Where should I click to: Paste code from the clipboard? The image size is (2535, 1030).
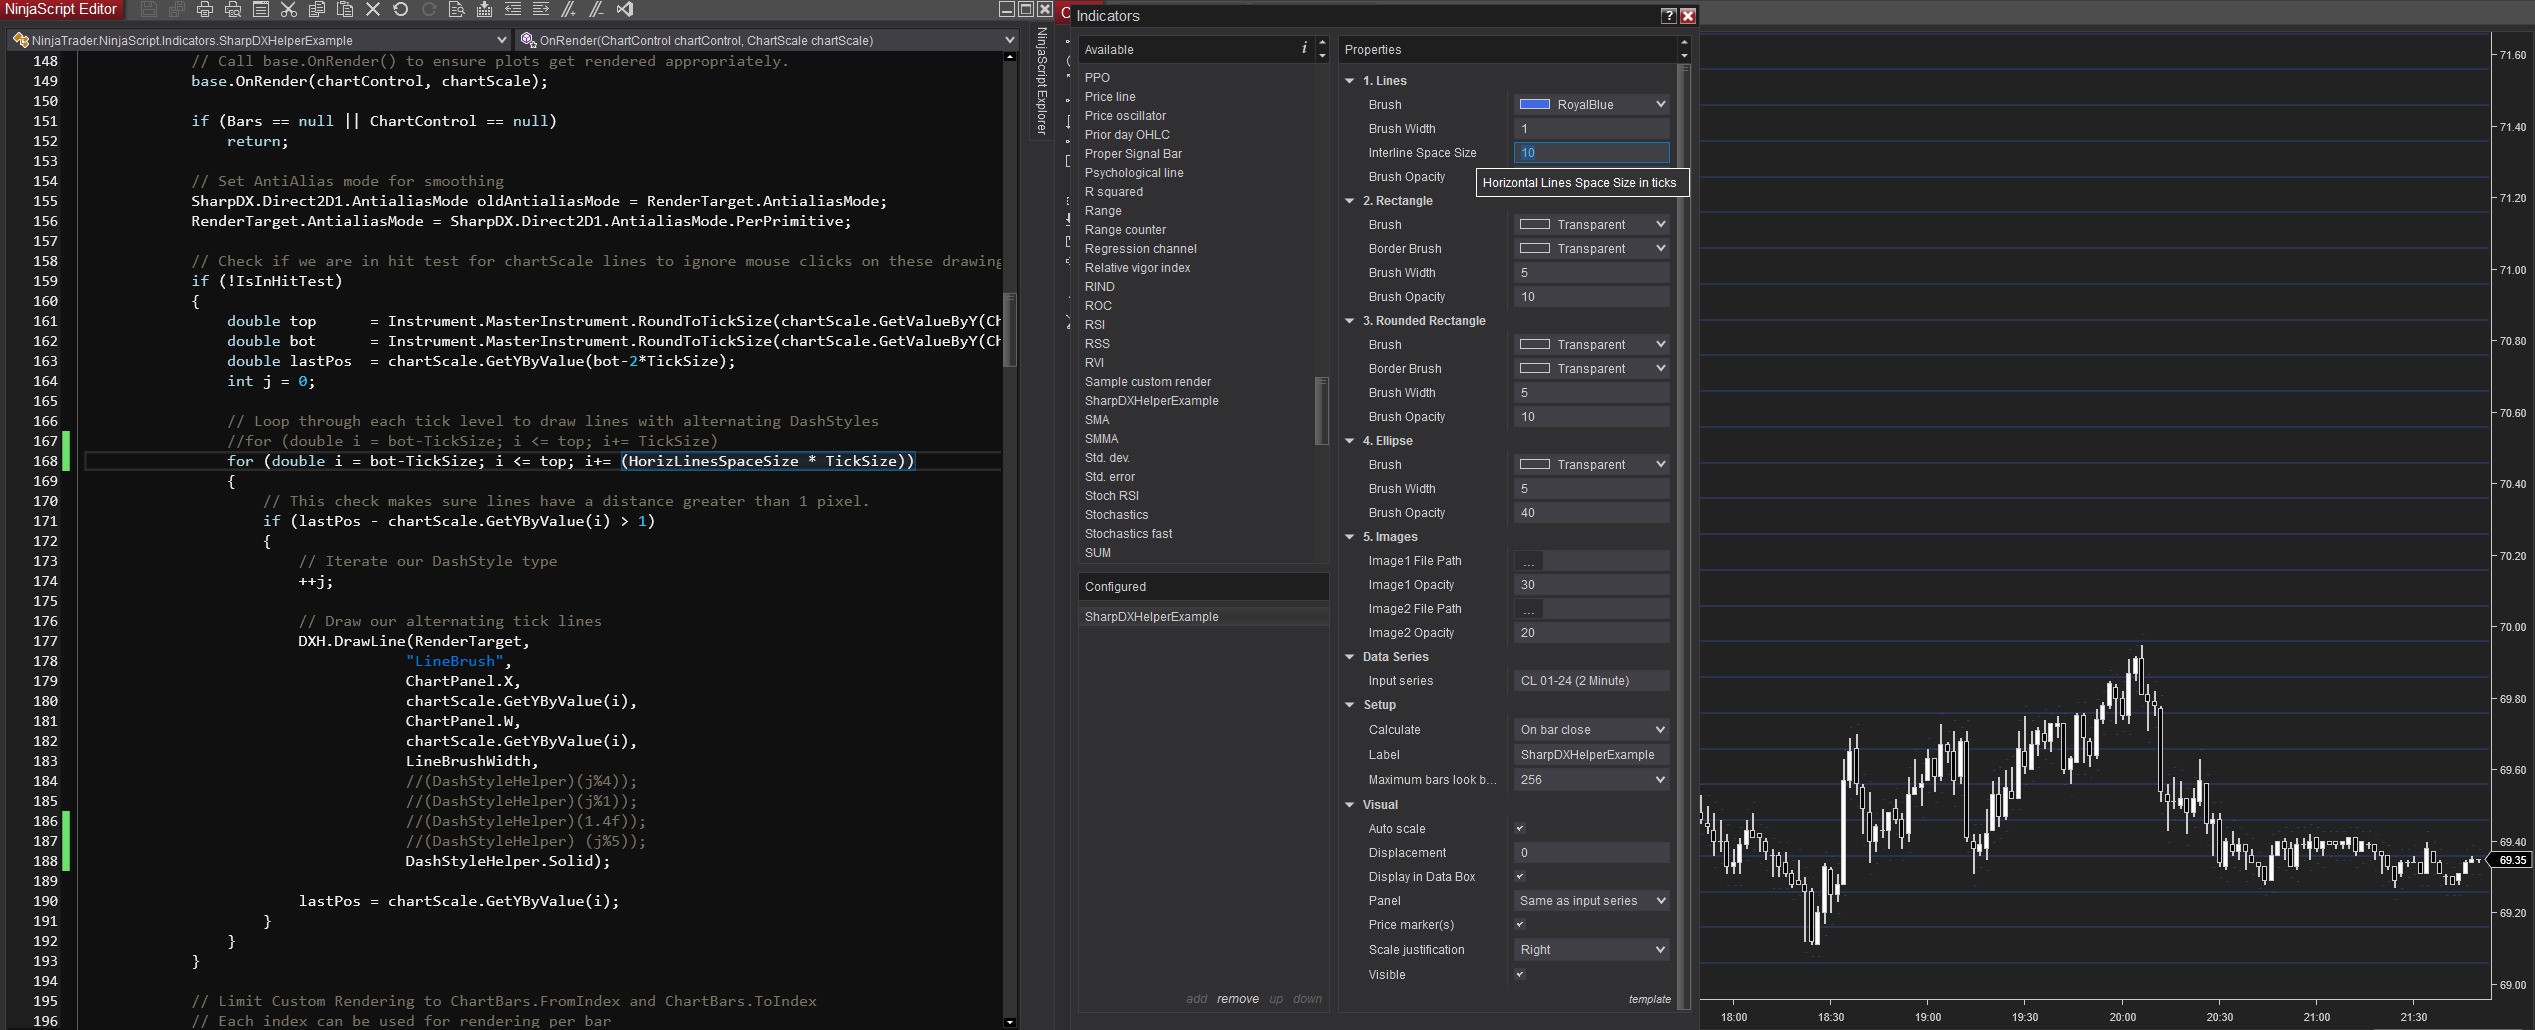pyautogui.click(x=345, y=9)
